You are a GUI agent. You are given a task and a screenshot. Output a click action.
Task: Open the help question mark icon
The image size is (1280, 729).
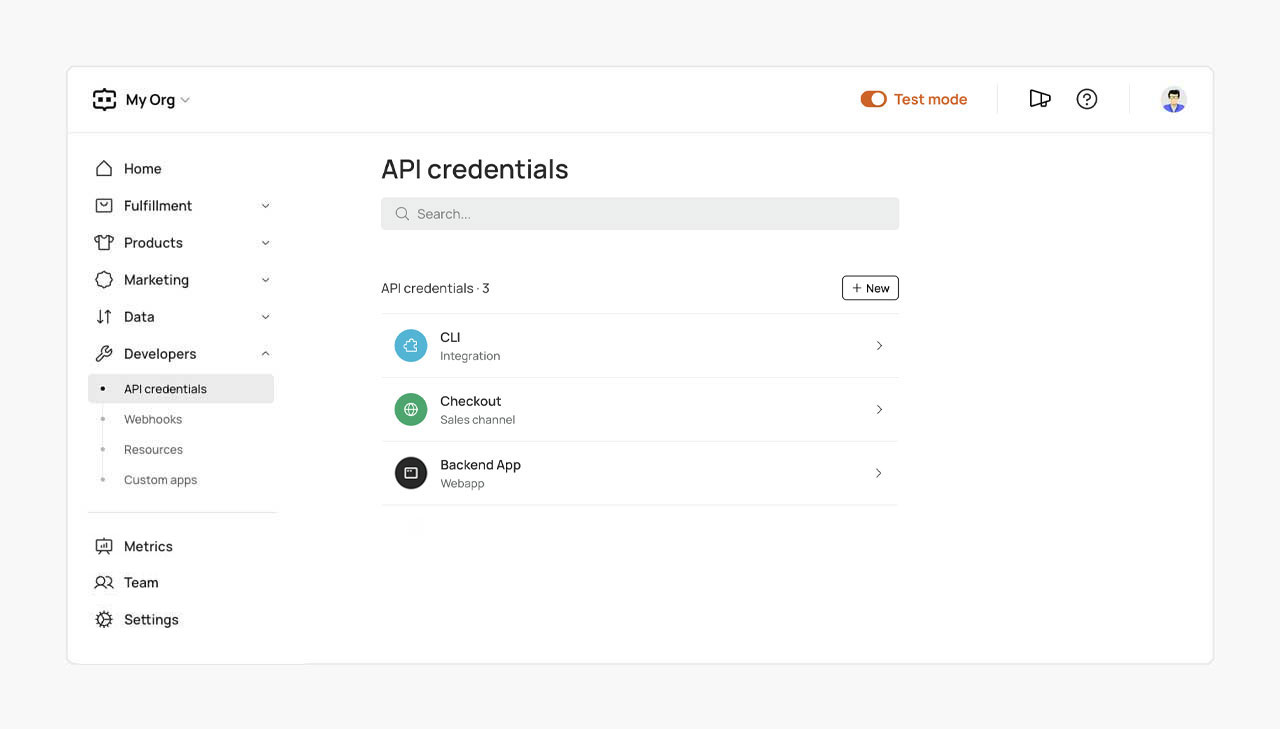pos(1087,99)
